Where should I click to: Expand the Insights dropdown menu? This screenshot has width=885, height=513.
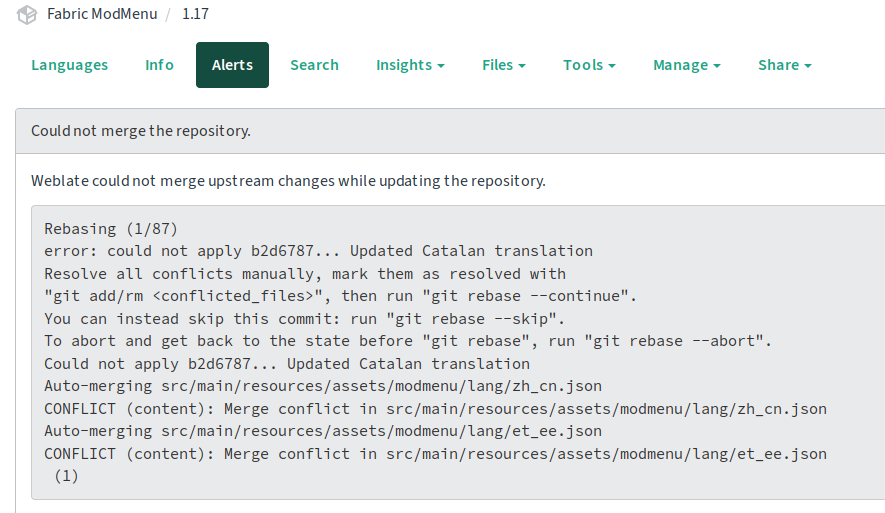[410, 65]
